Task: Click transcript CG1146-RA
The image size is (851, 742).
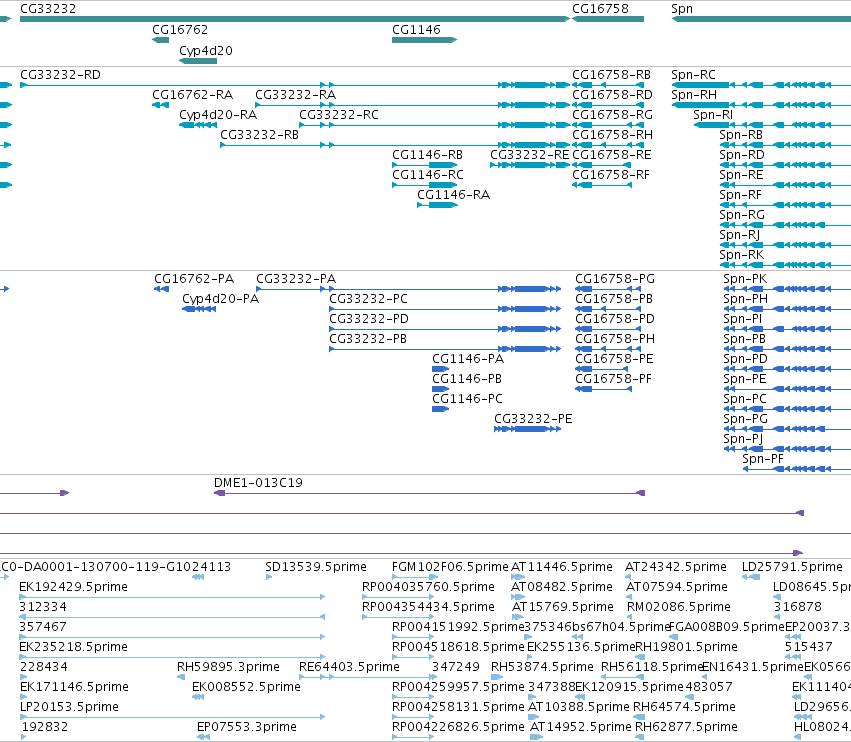Action: (453, 194)
